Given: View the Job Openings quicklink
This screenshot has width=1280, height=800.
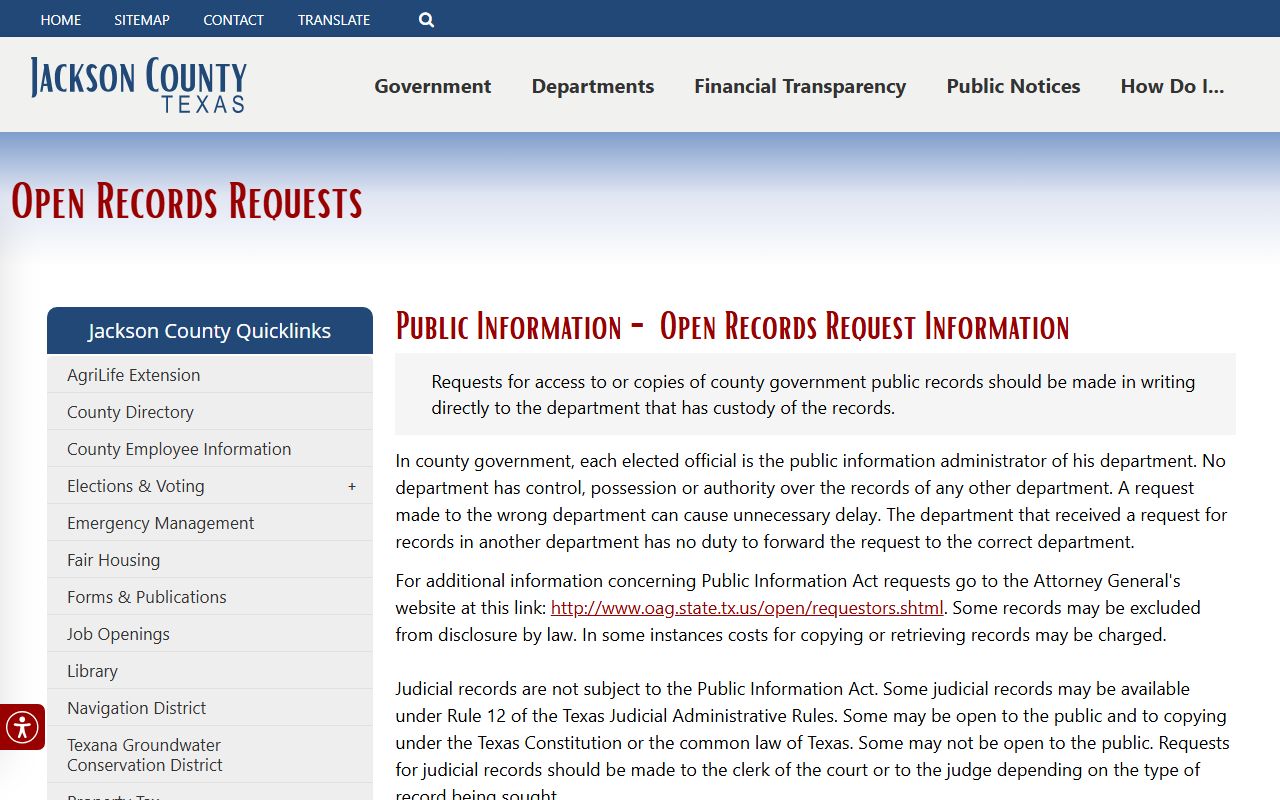Looking at the screenshot, I should (x=210, y=634).
